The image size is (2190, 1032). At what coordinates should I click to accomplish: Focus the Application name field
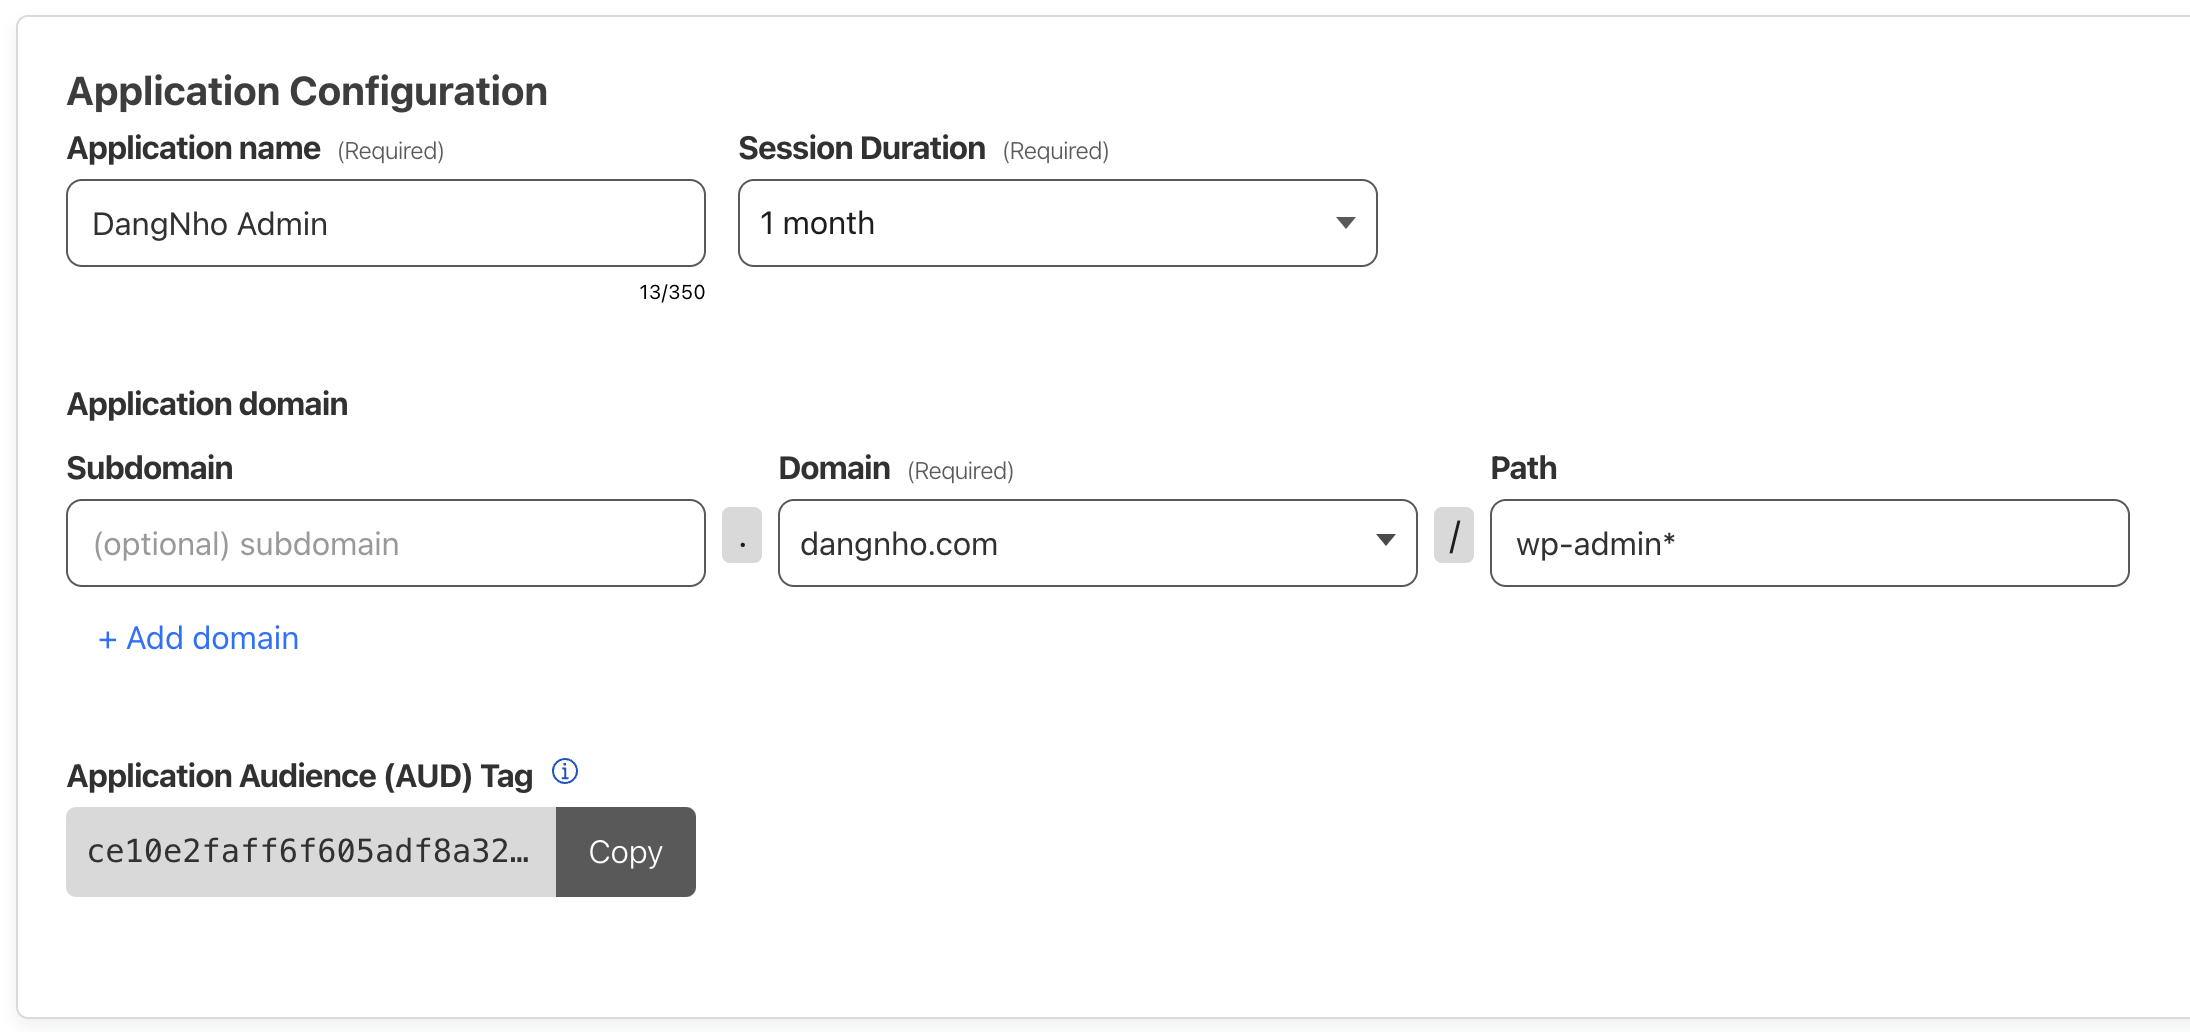tap(386, 223)
